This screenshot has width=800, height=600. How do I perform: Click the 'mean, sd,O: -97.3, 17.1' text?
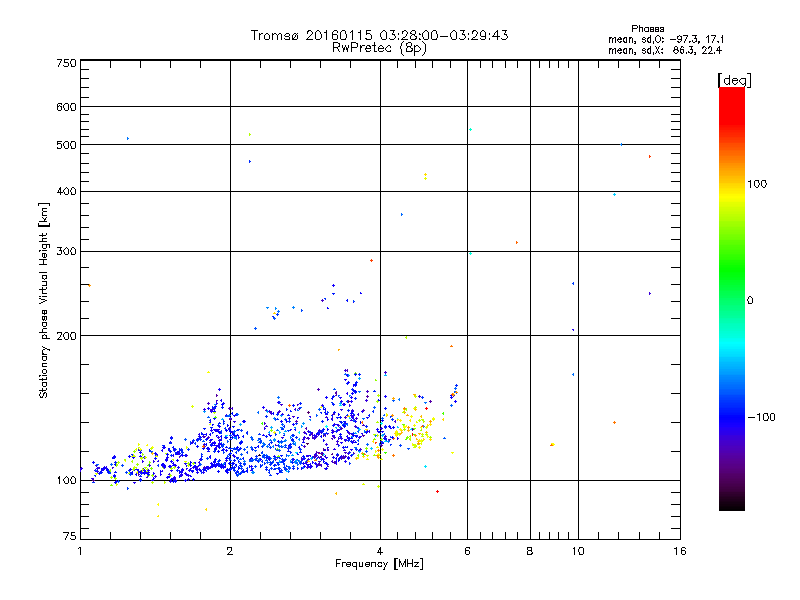pyautogui.click(x=666, y=39)
